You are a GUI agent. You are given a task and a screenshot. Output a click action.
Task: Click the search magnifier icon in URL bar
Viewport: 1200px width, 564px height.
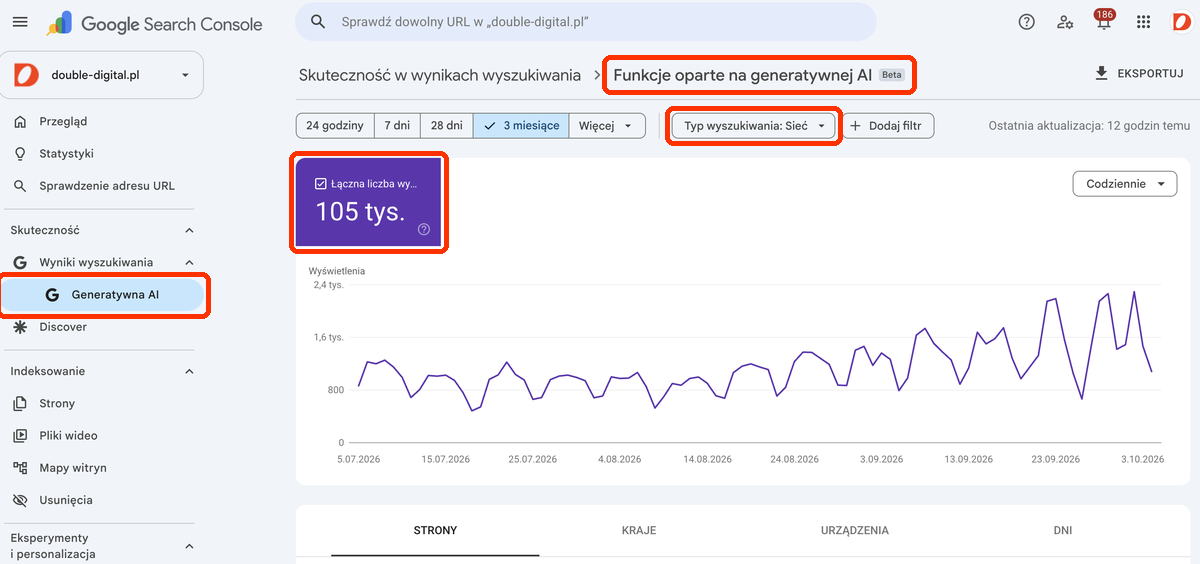(318, 21)
